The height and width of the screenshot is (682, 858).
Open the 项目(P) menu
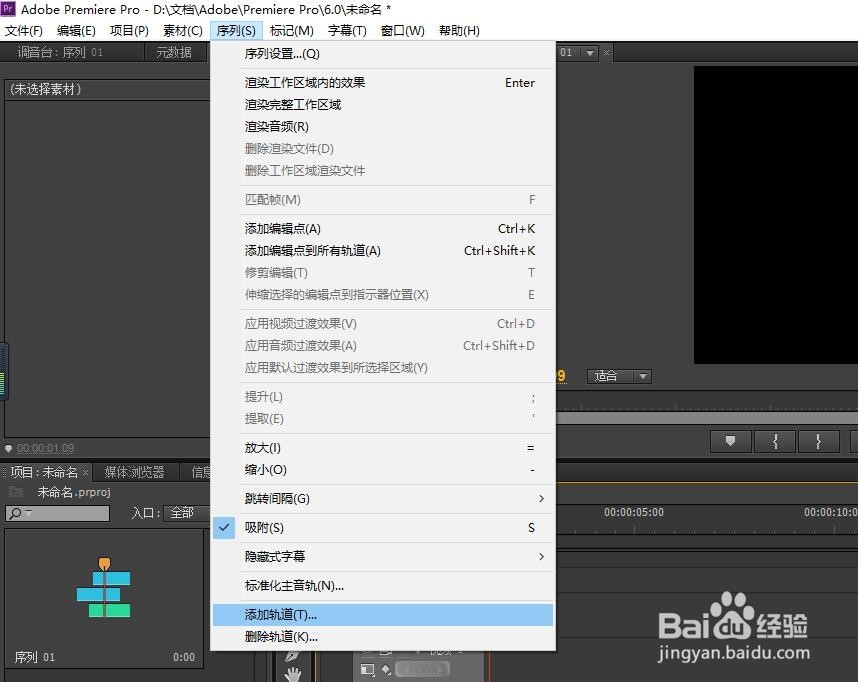pyautogui.click(x=129, y=31)
